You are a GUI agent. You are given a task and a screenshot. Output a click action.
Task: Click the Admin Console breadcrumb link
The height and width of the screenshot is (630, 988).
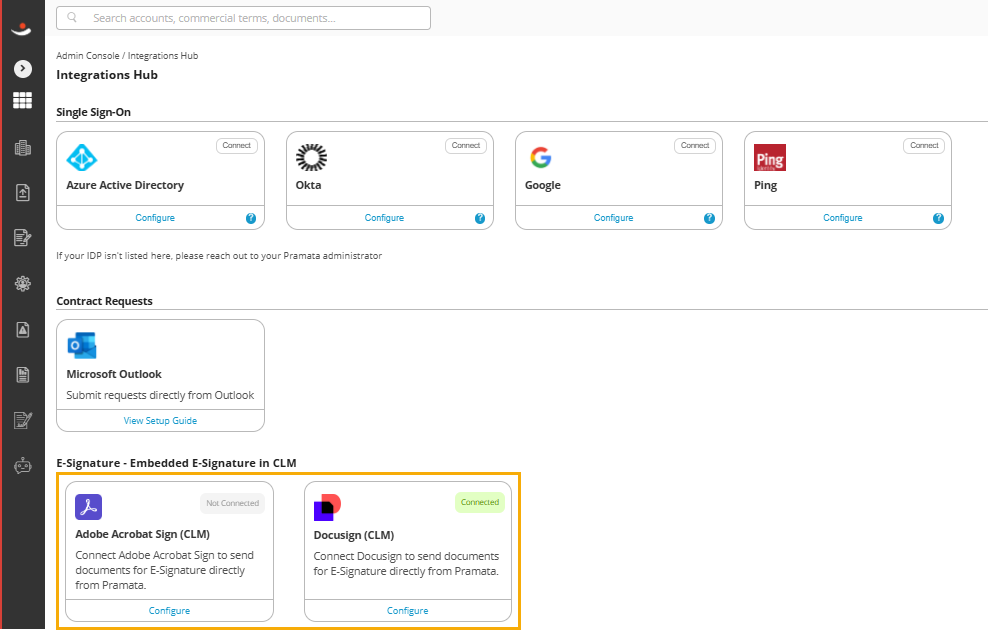click(88, 55)
